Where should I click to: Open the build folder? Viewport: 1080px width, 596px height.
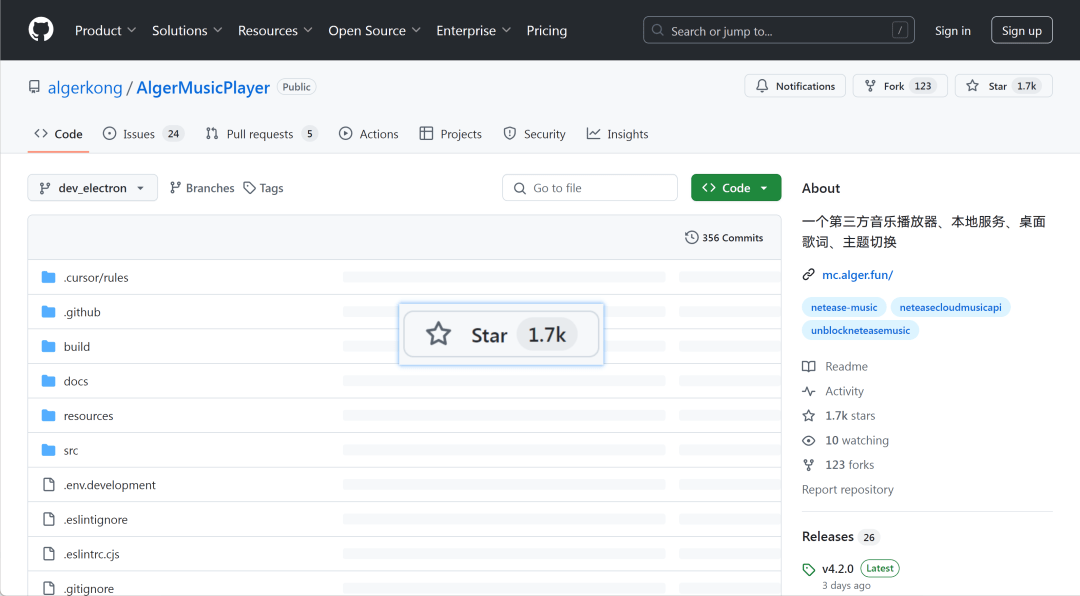click(76, 347)
